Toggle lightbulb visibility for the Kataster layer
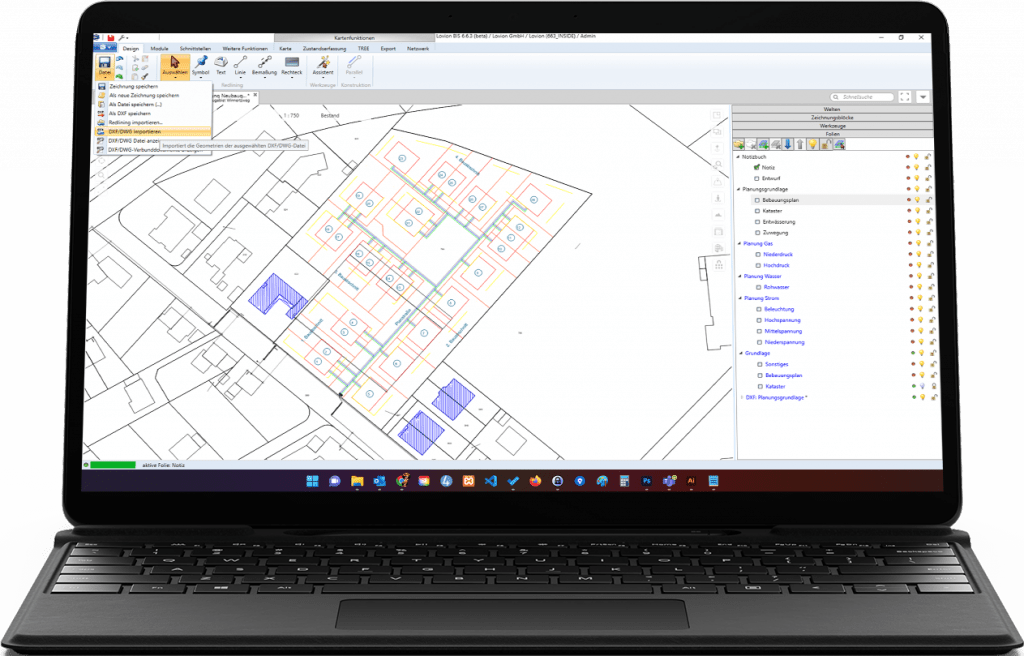The width and height of the screenshot is (1024, 656). tap(917, 211)
